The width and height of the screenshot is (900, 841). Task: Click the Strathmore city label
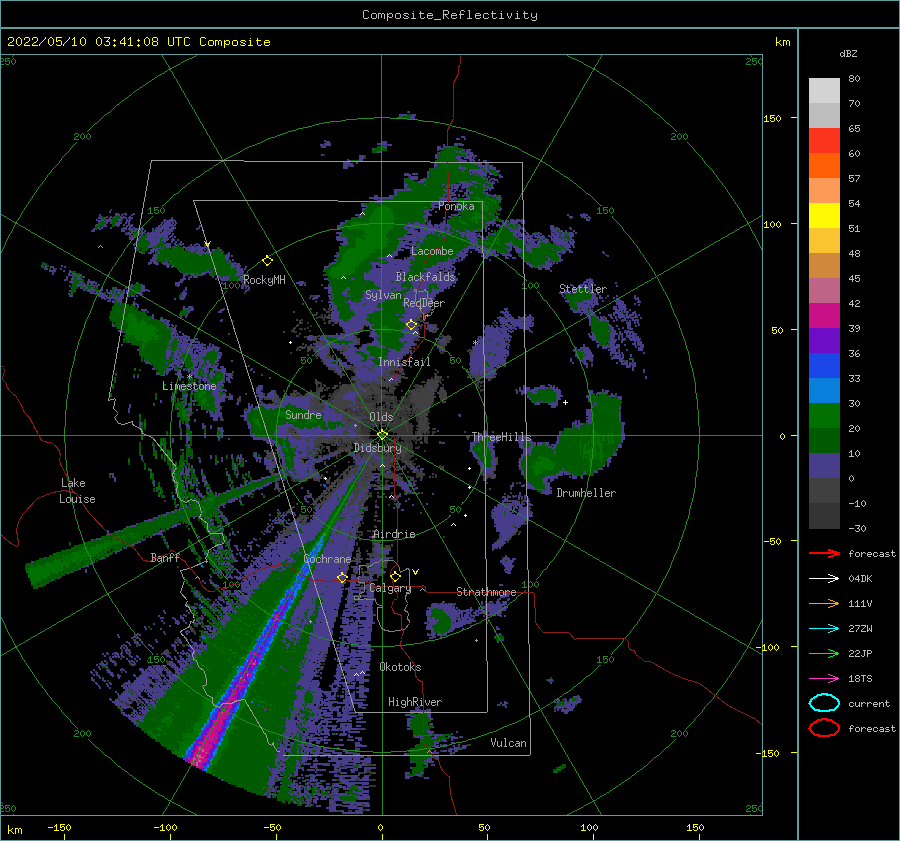click(x=486, y=592)
